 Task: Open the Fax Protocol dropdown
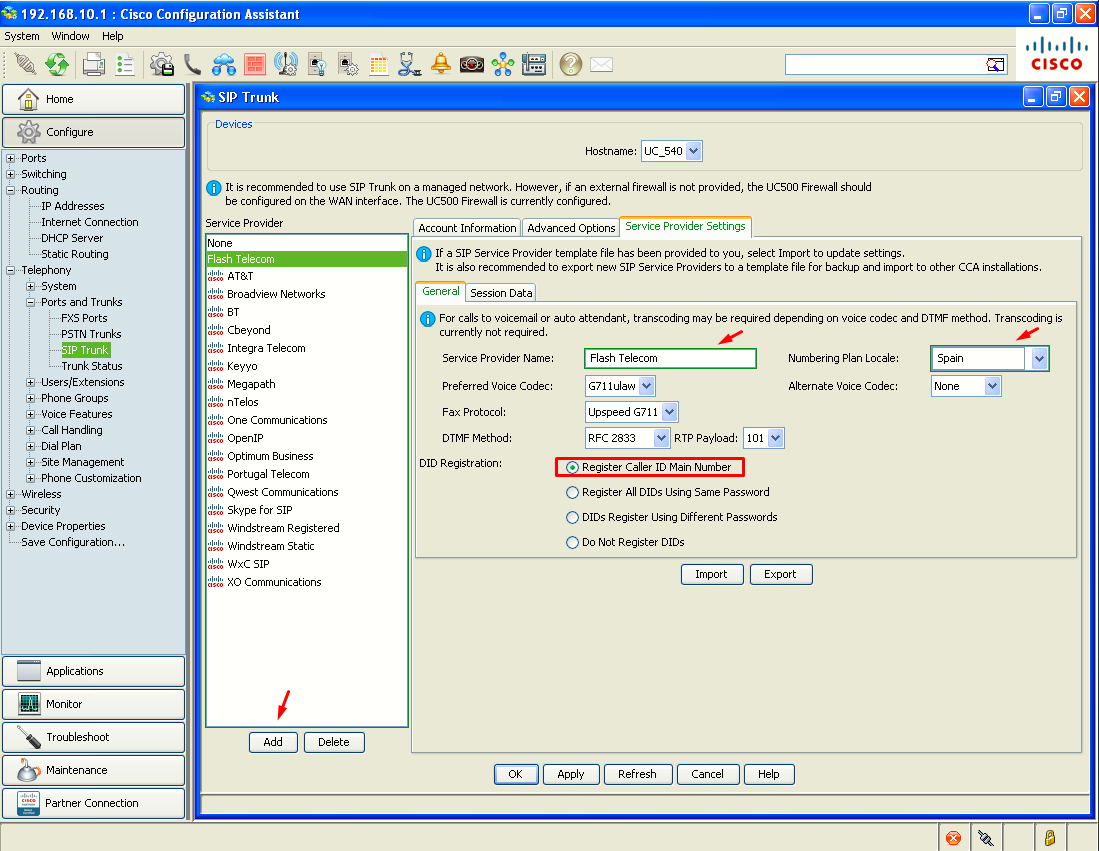pyautogui.click(x=669, y=411)
